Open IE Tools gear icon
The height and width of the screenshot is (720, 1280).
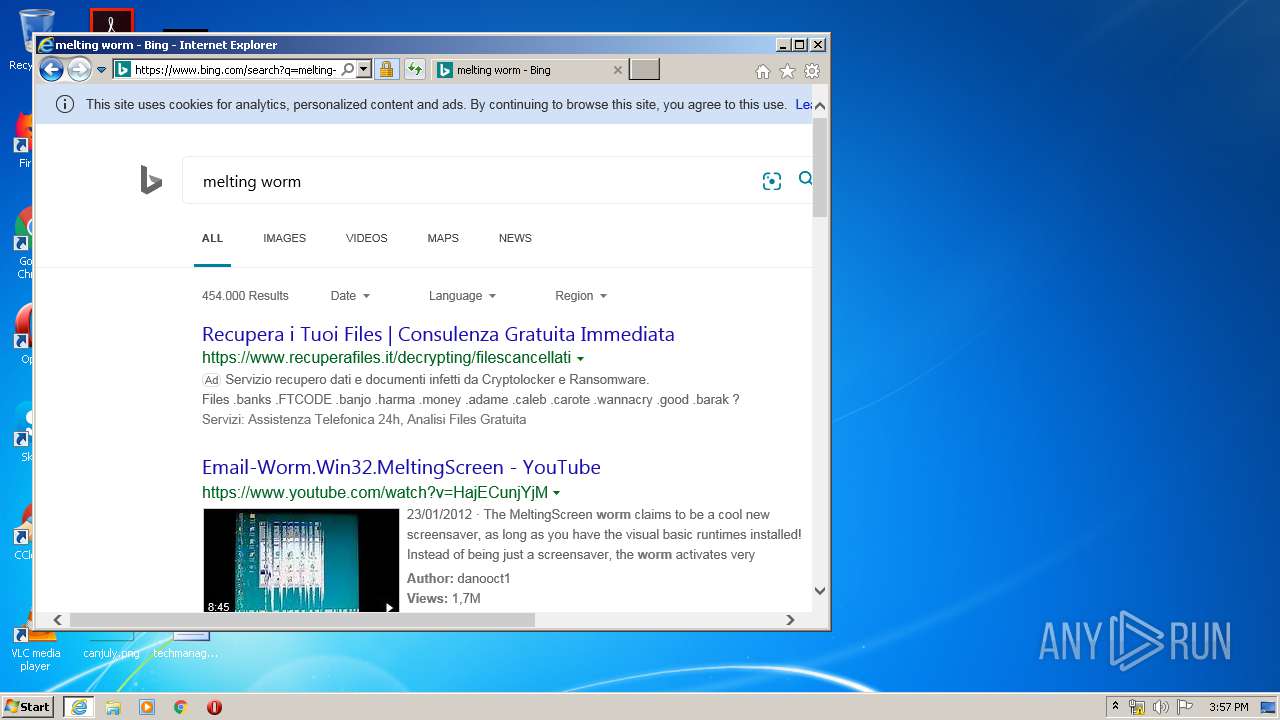coord(812,71)
